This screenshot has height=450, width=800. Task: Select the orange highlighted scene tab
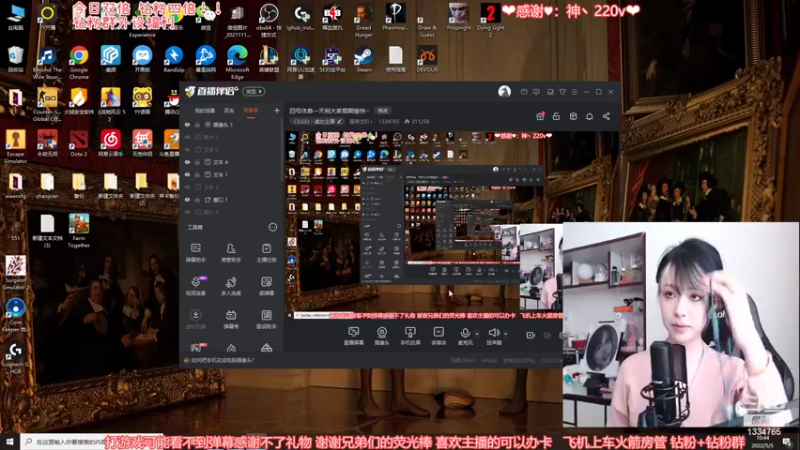[251, 110]
